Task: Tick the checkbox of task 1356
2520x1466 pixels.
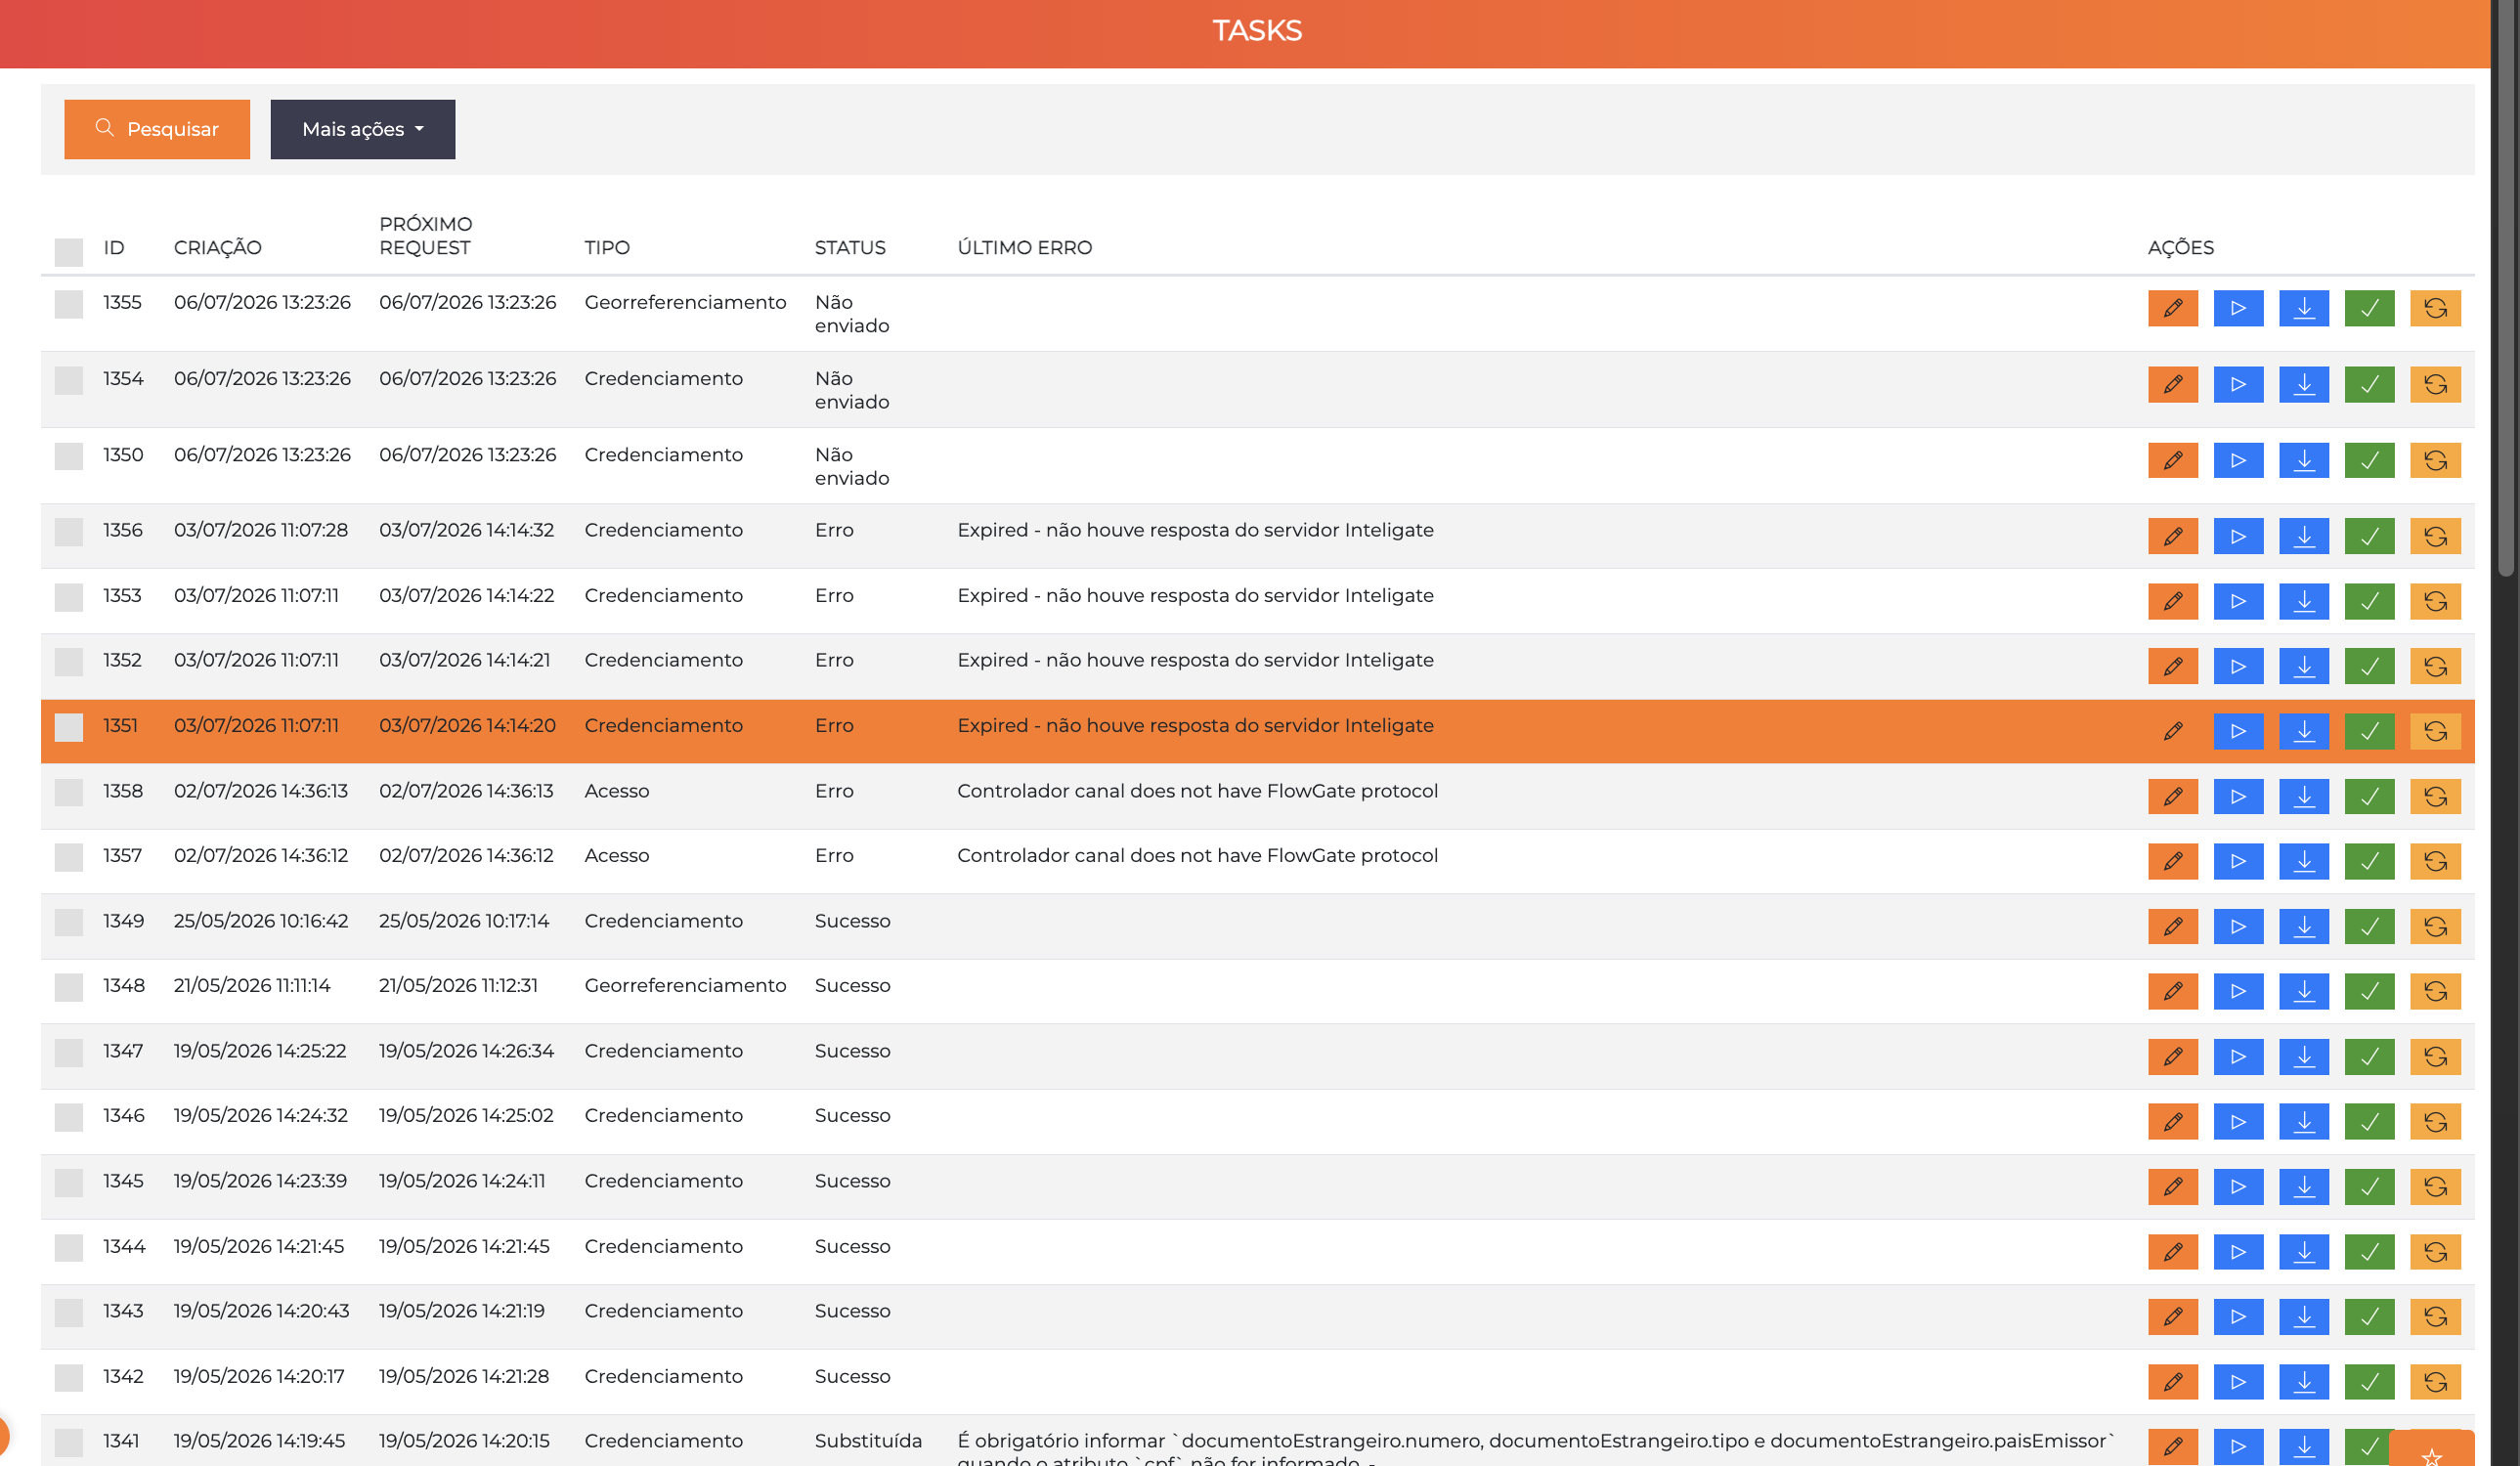Action: [x=68, y=532]
